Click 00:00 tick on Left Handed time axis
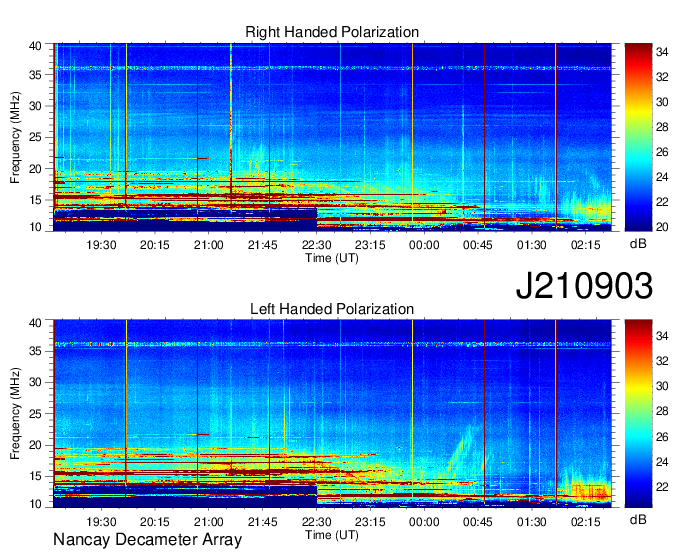The image size is (680, 552). tap(424, 522)
